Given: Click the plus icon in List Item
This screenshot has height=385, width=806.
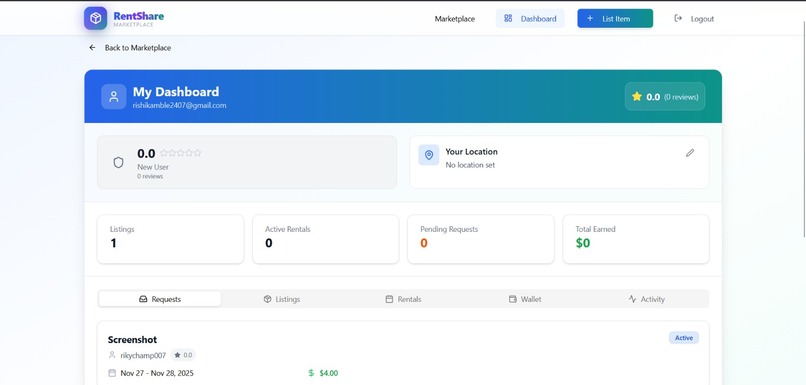Looking at the screenshot, I should click(590, 19).
